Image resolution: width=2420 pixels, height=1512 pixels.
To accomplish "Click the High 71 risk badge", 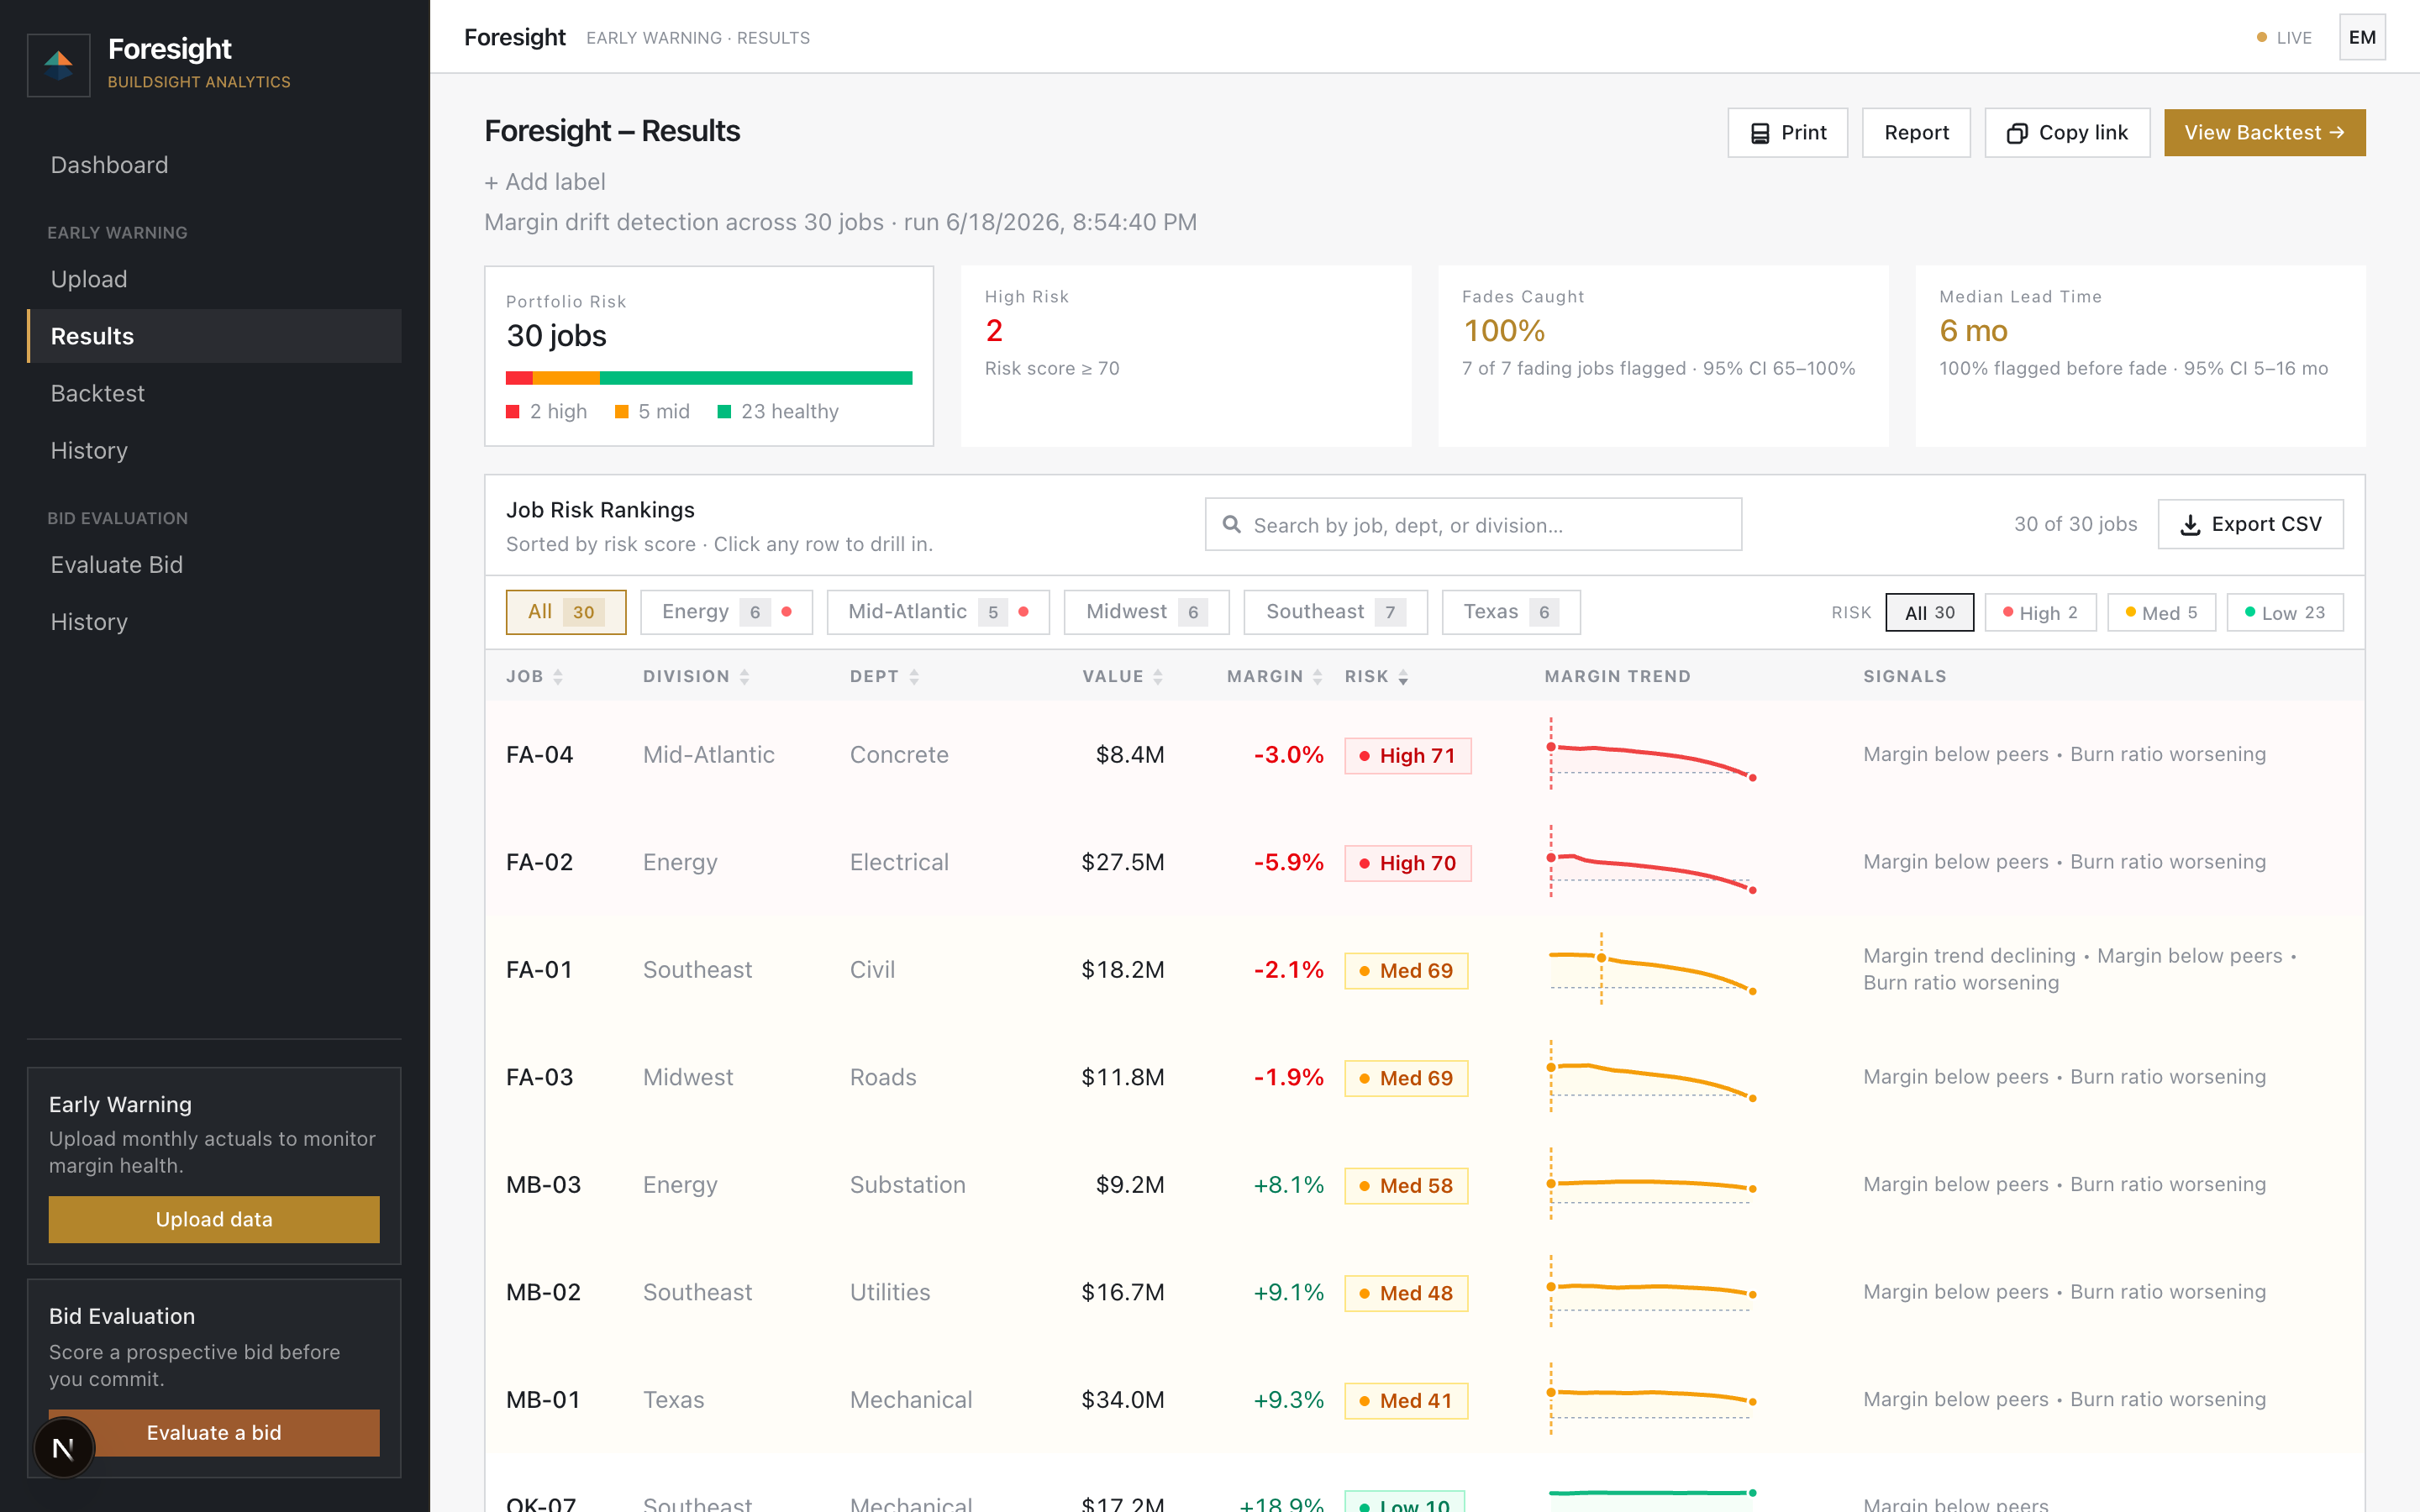I will pos(1407,756).
